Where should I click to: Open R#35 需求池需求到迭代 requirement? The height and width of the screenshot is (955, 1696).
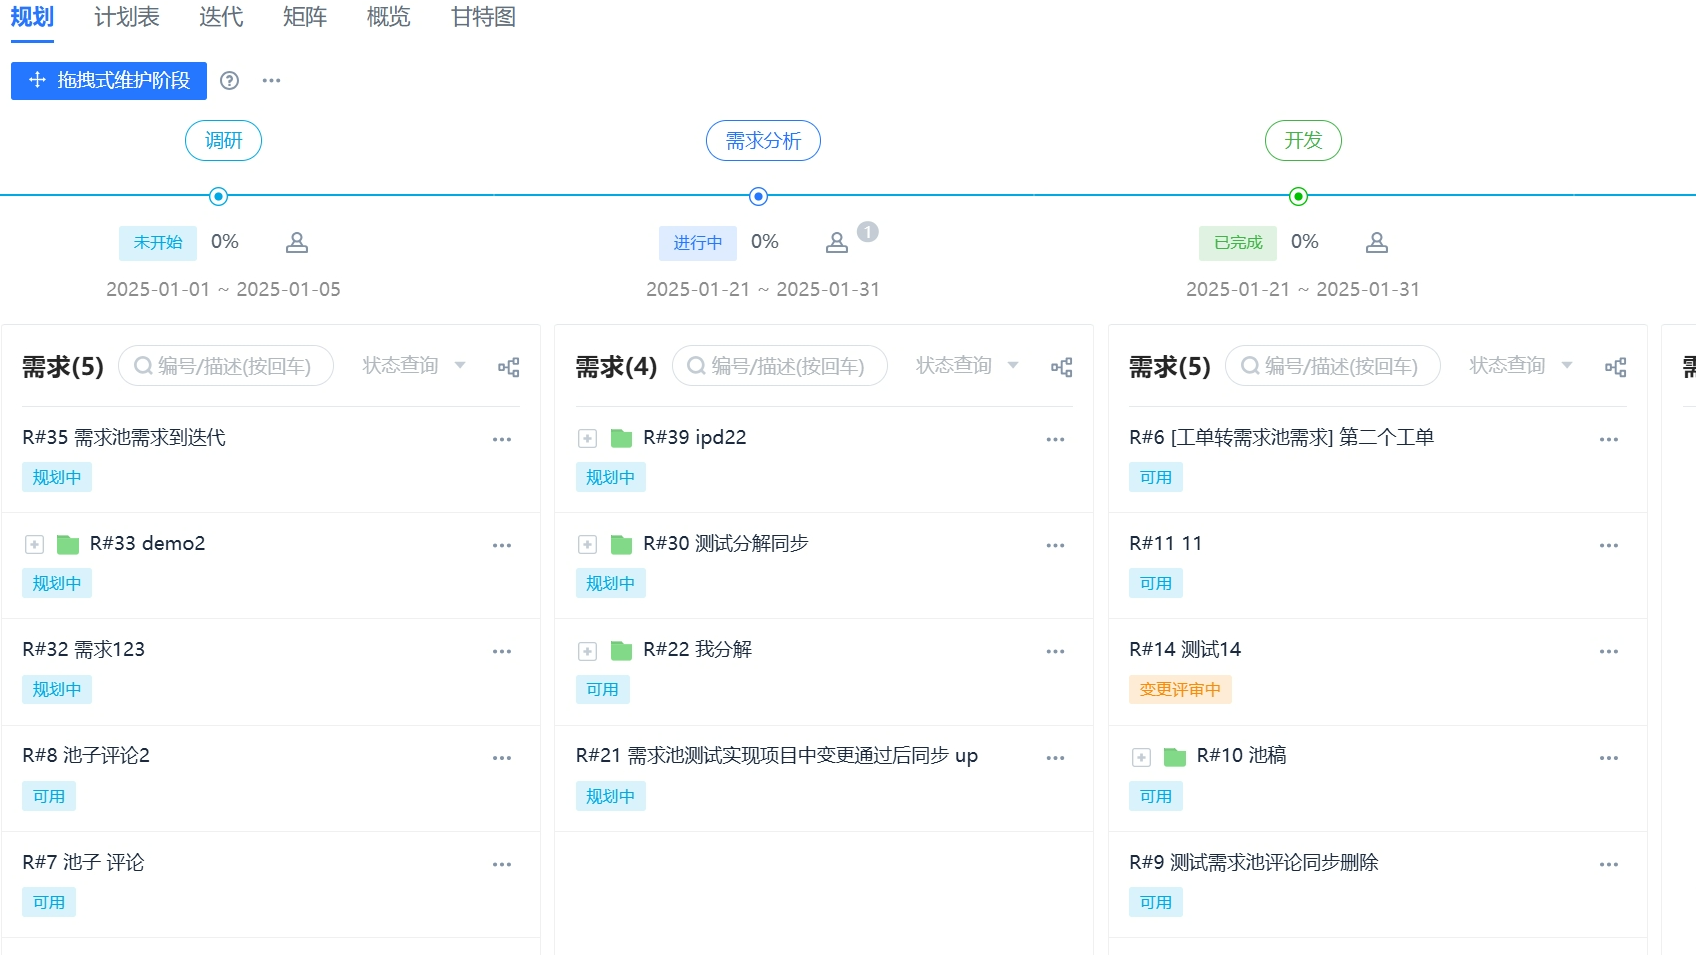click(124, 438)
